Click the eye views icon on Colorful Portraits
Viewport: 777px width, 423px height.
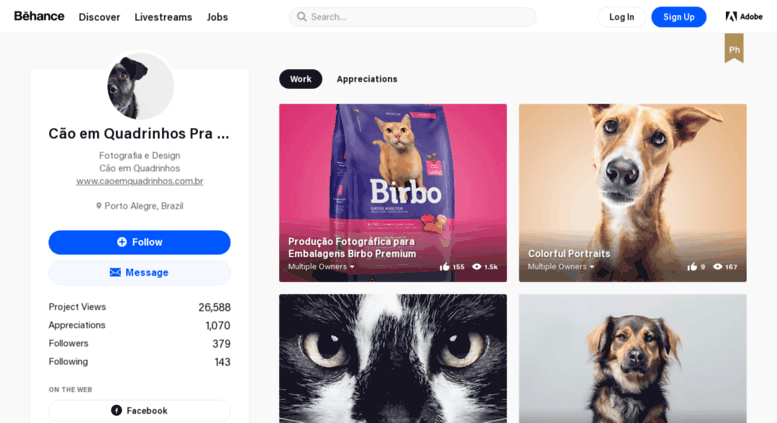click(717, 266)
